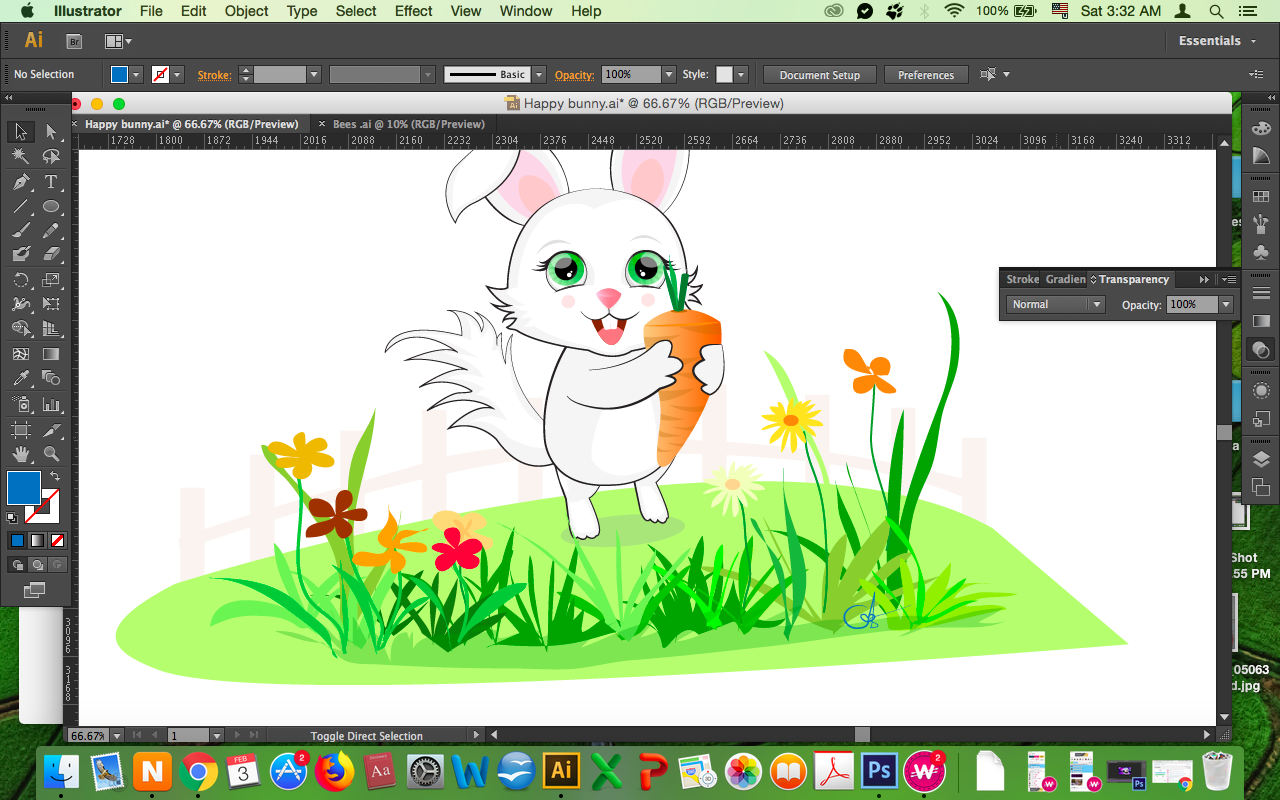Open Adobe Bridge via Br icon
Viewport: 1280px width, 800px height.
click(74, 41)
